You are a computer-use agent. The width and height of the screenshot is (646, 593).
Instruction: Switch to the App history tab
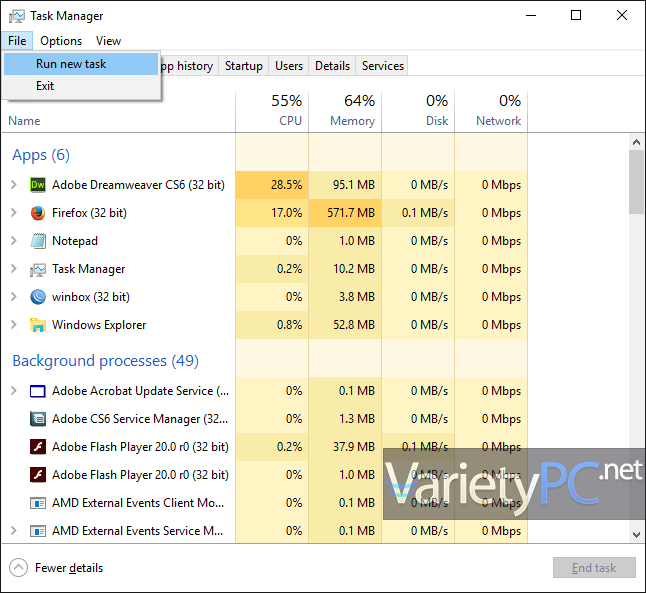(x=189, y=66)
